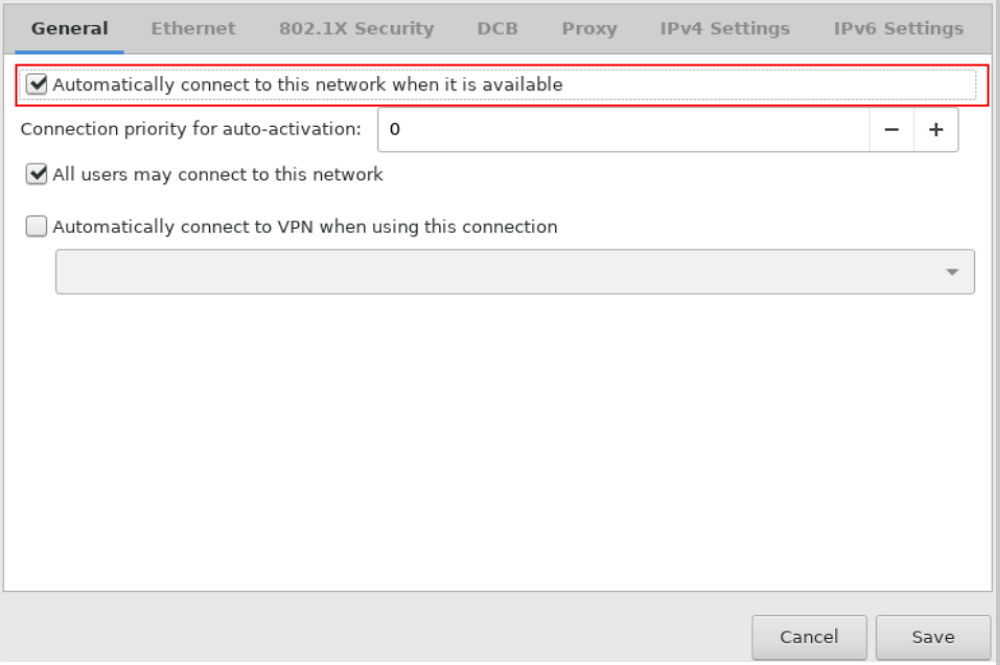The image size is (1000, 665).
Task: Focus the connection priority number field
Action: pos(620,130)
